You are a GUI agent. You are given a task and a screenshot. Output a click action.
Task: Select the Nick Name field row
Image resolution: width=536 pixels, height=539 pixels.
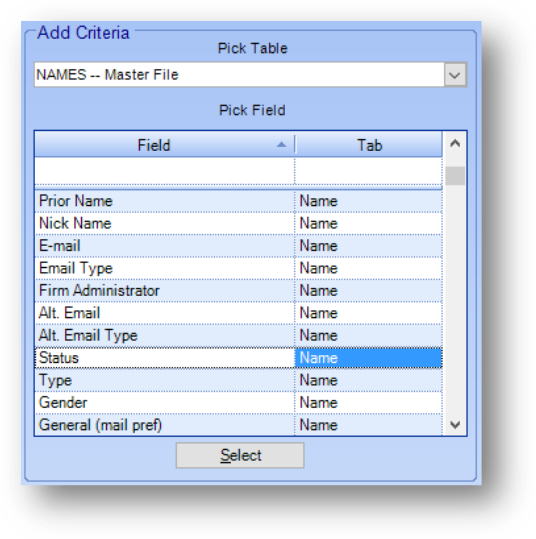pyautogui.click(x=238, y=223)
